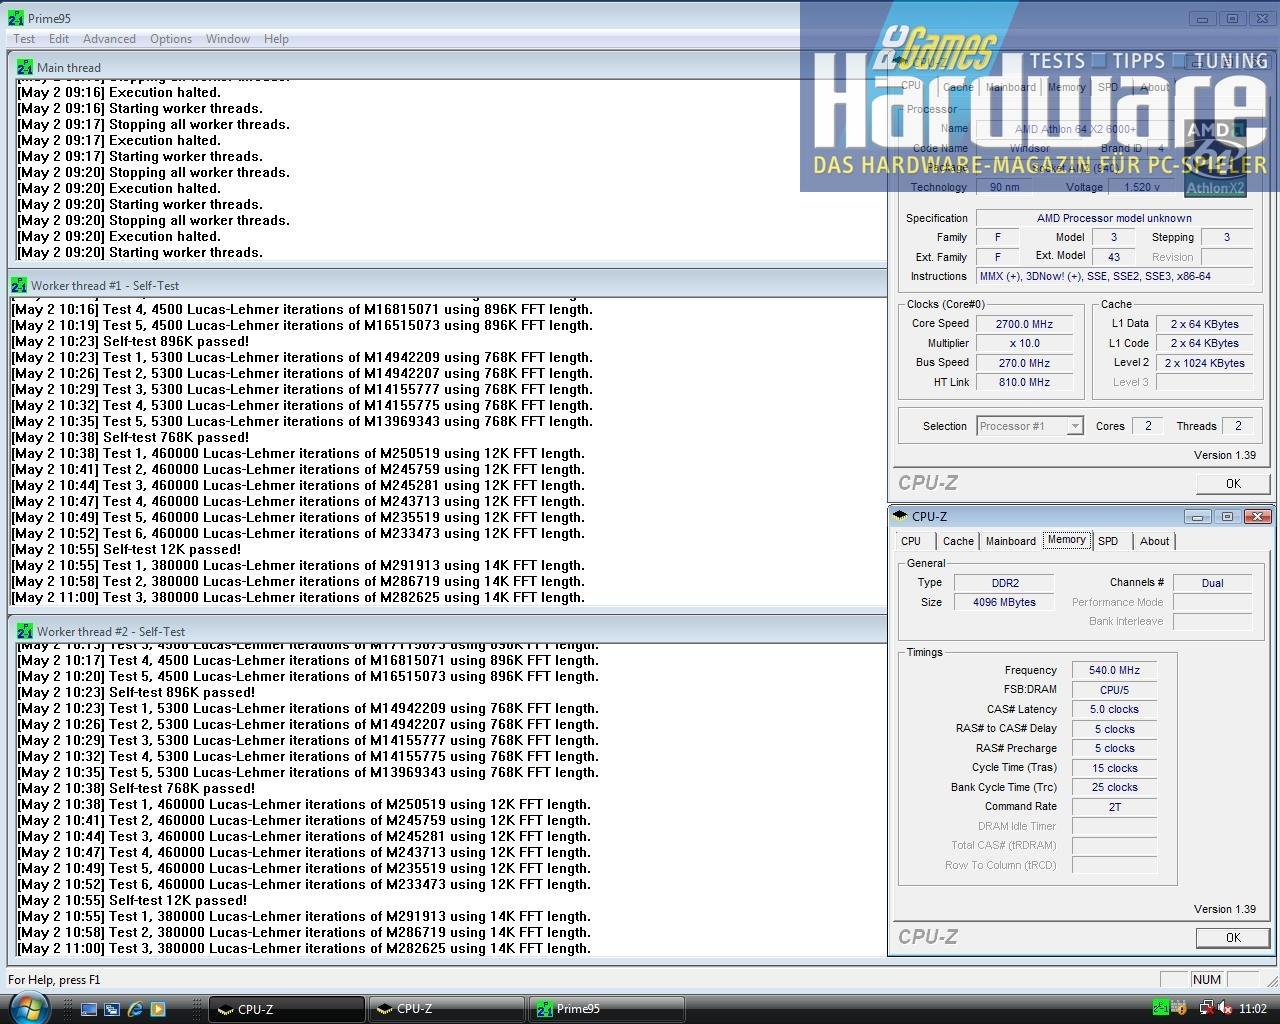Click the memory Size value '4096 MBytes'

[1005, 602]
